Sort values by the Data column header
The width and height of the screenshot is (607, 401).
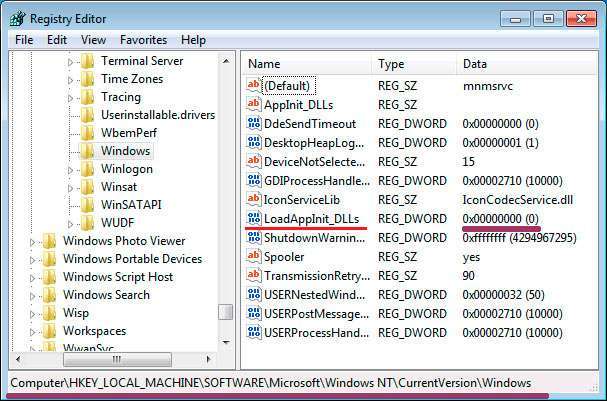coord(527,64)
